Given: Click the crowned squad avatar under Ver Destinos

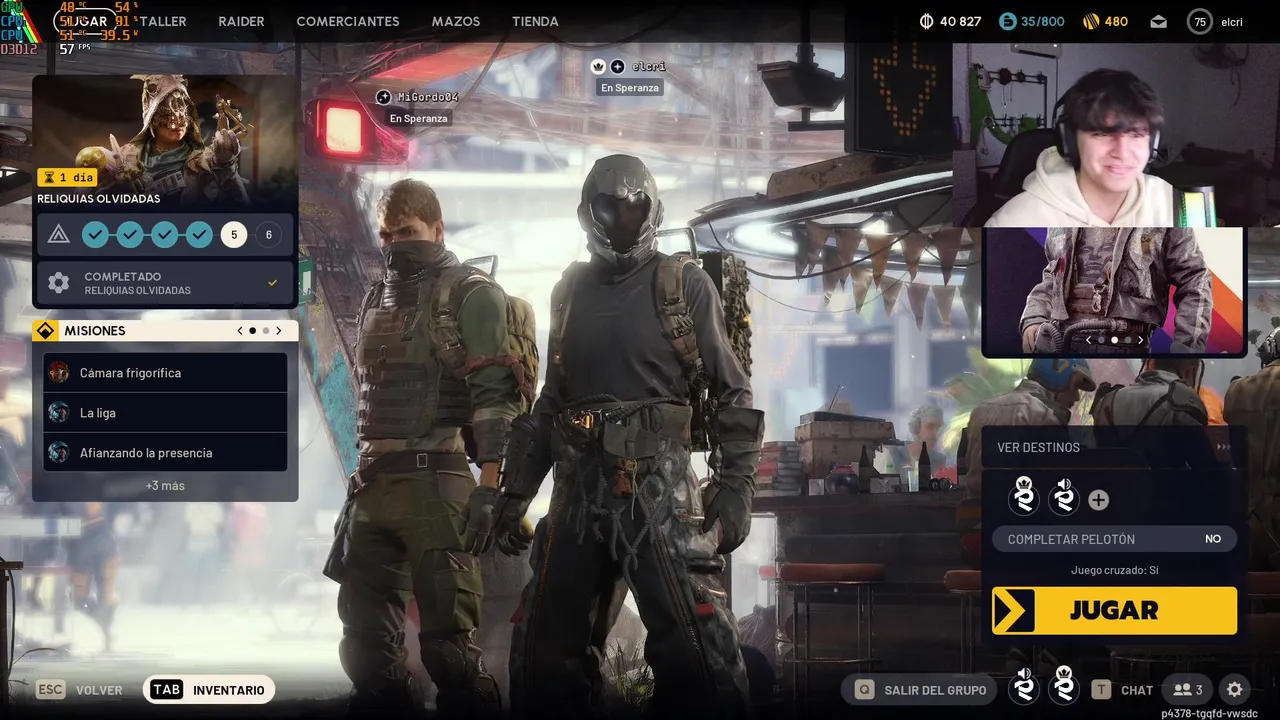Looking at the screenshot, I should [1024, 497].
